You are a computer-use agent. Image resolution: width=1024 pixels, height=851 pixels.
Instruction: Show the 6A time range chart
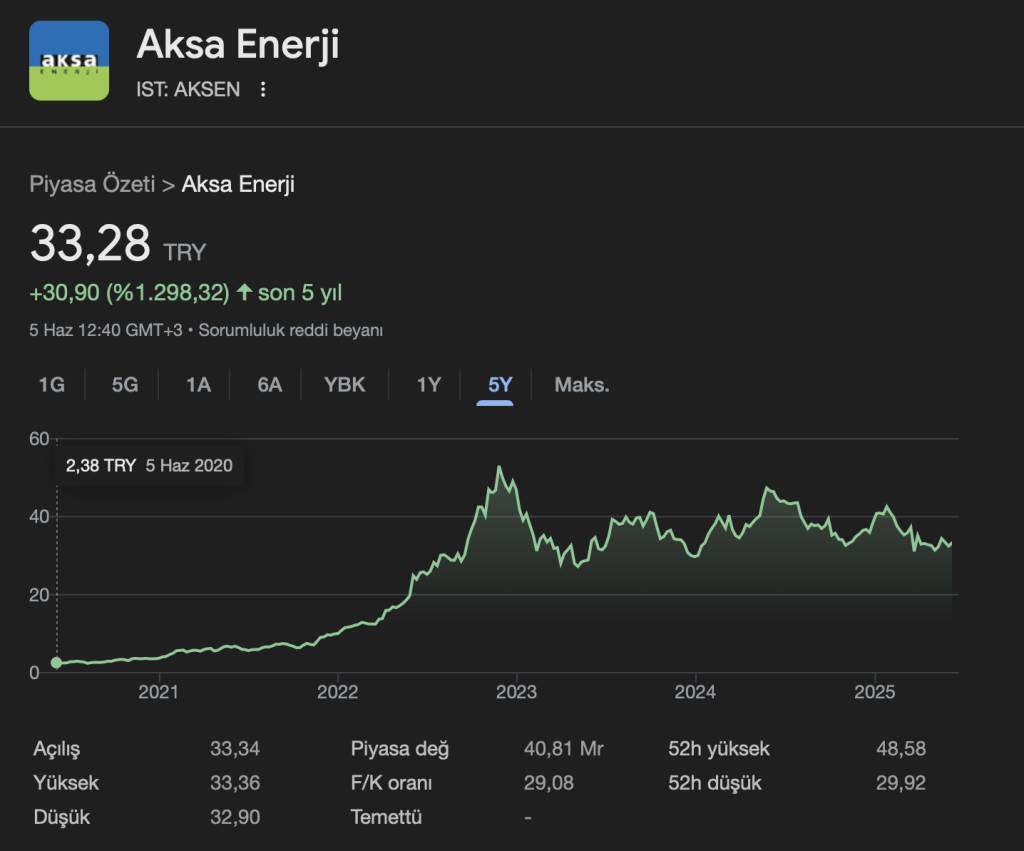pyautogui.click(x=270, y=385)
